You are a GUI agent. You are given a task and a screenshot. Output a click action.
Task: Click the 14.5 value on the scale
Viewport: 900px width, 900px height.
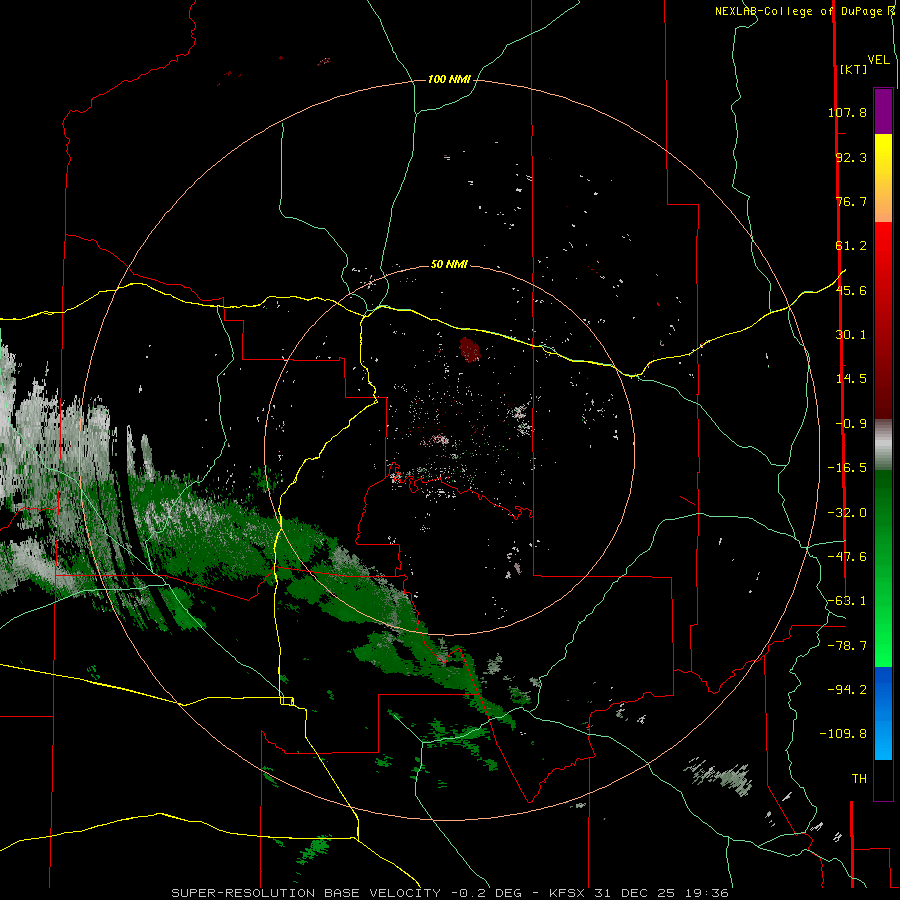tap(851, 379)
